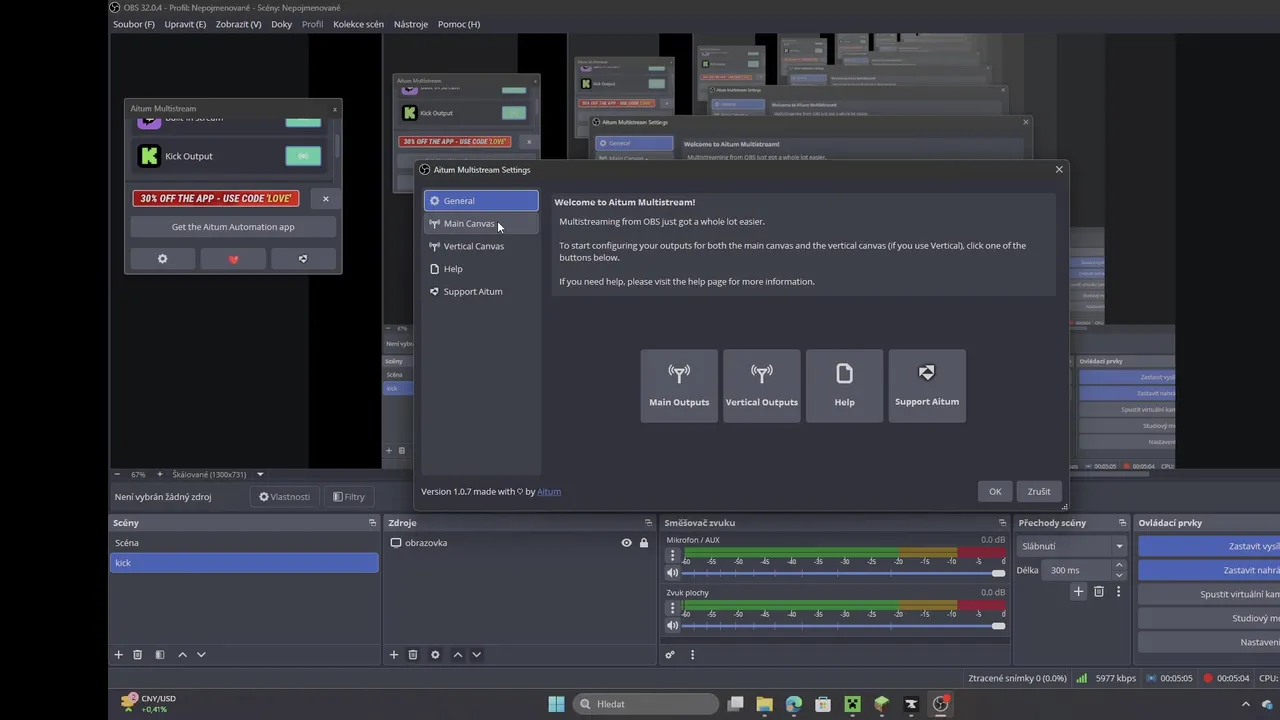The width and height of the screenshot is (1280, 720).
Task: Click the green Kick Output stream toggle
Action: [x=303, y=156]
